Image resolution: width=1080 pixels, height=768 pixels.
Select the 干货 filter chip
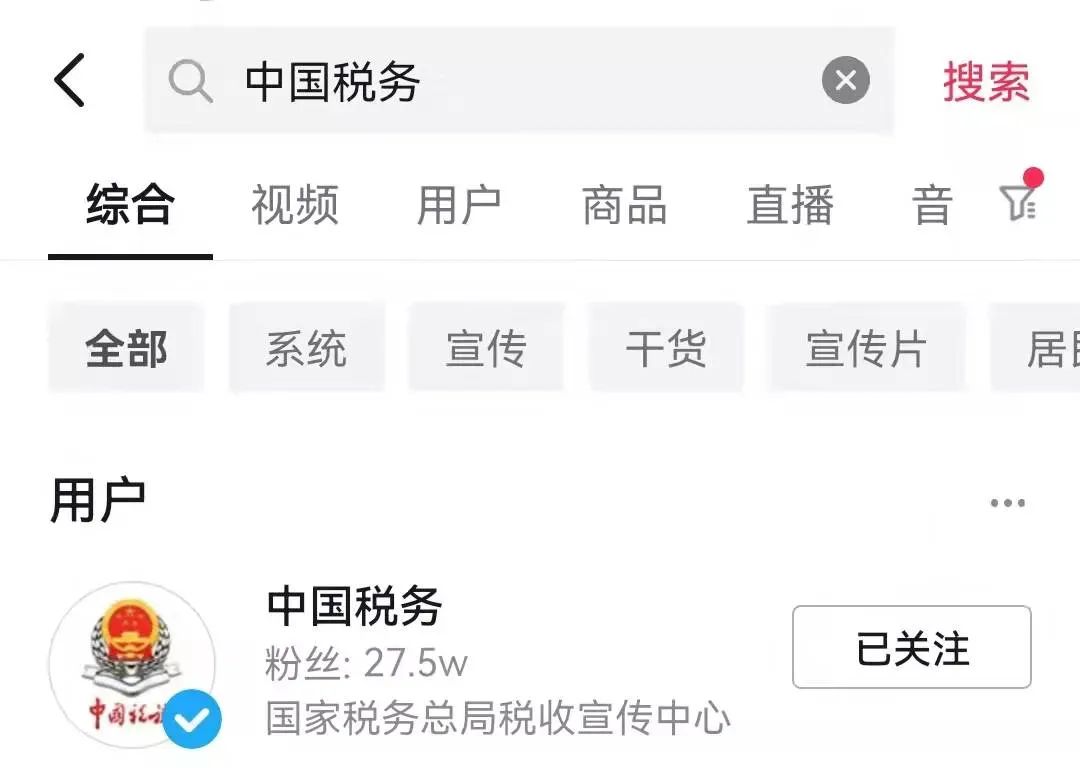click(666, 348)
